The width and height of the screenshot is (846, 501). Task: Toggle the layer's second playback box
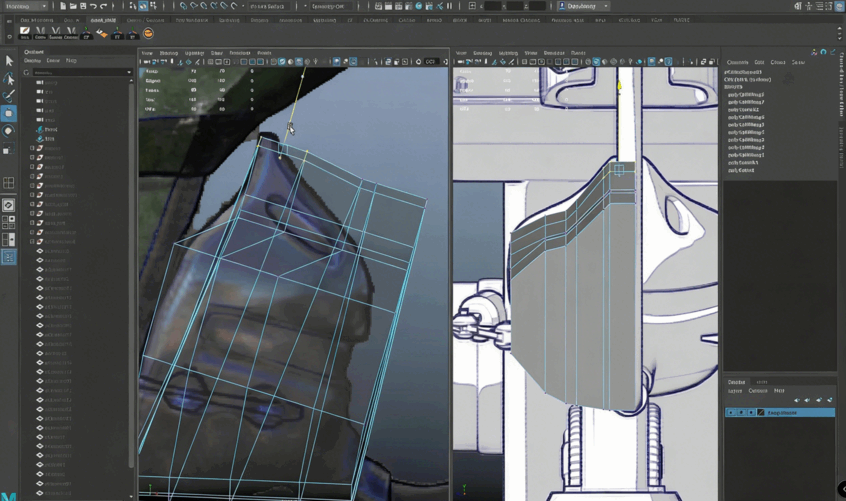coord(741,413)
